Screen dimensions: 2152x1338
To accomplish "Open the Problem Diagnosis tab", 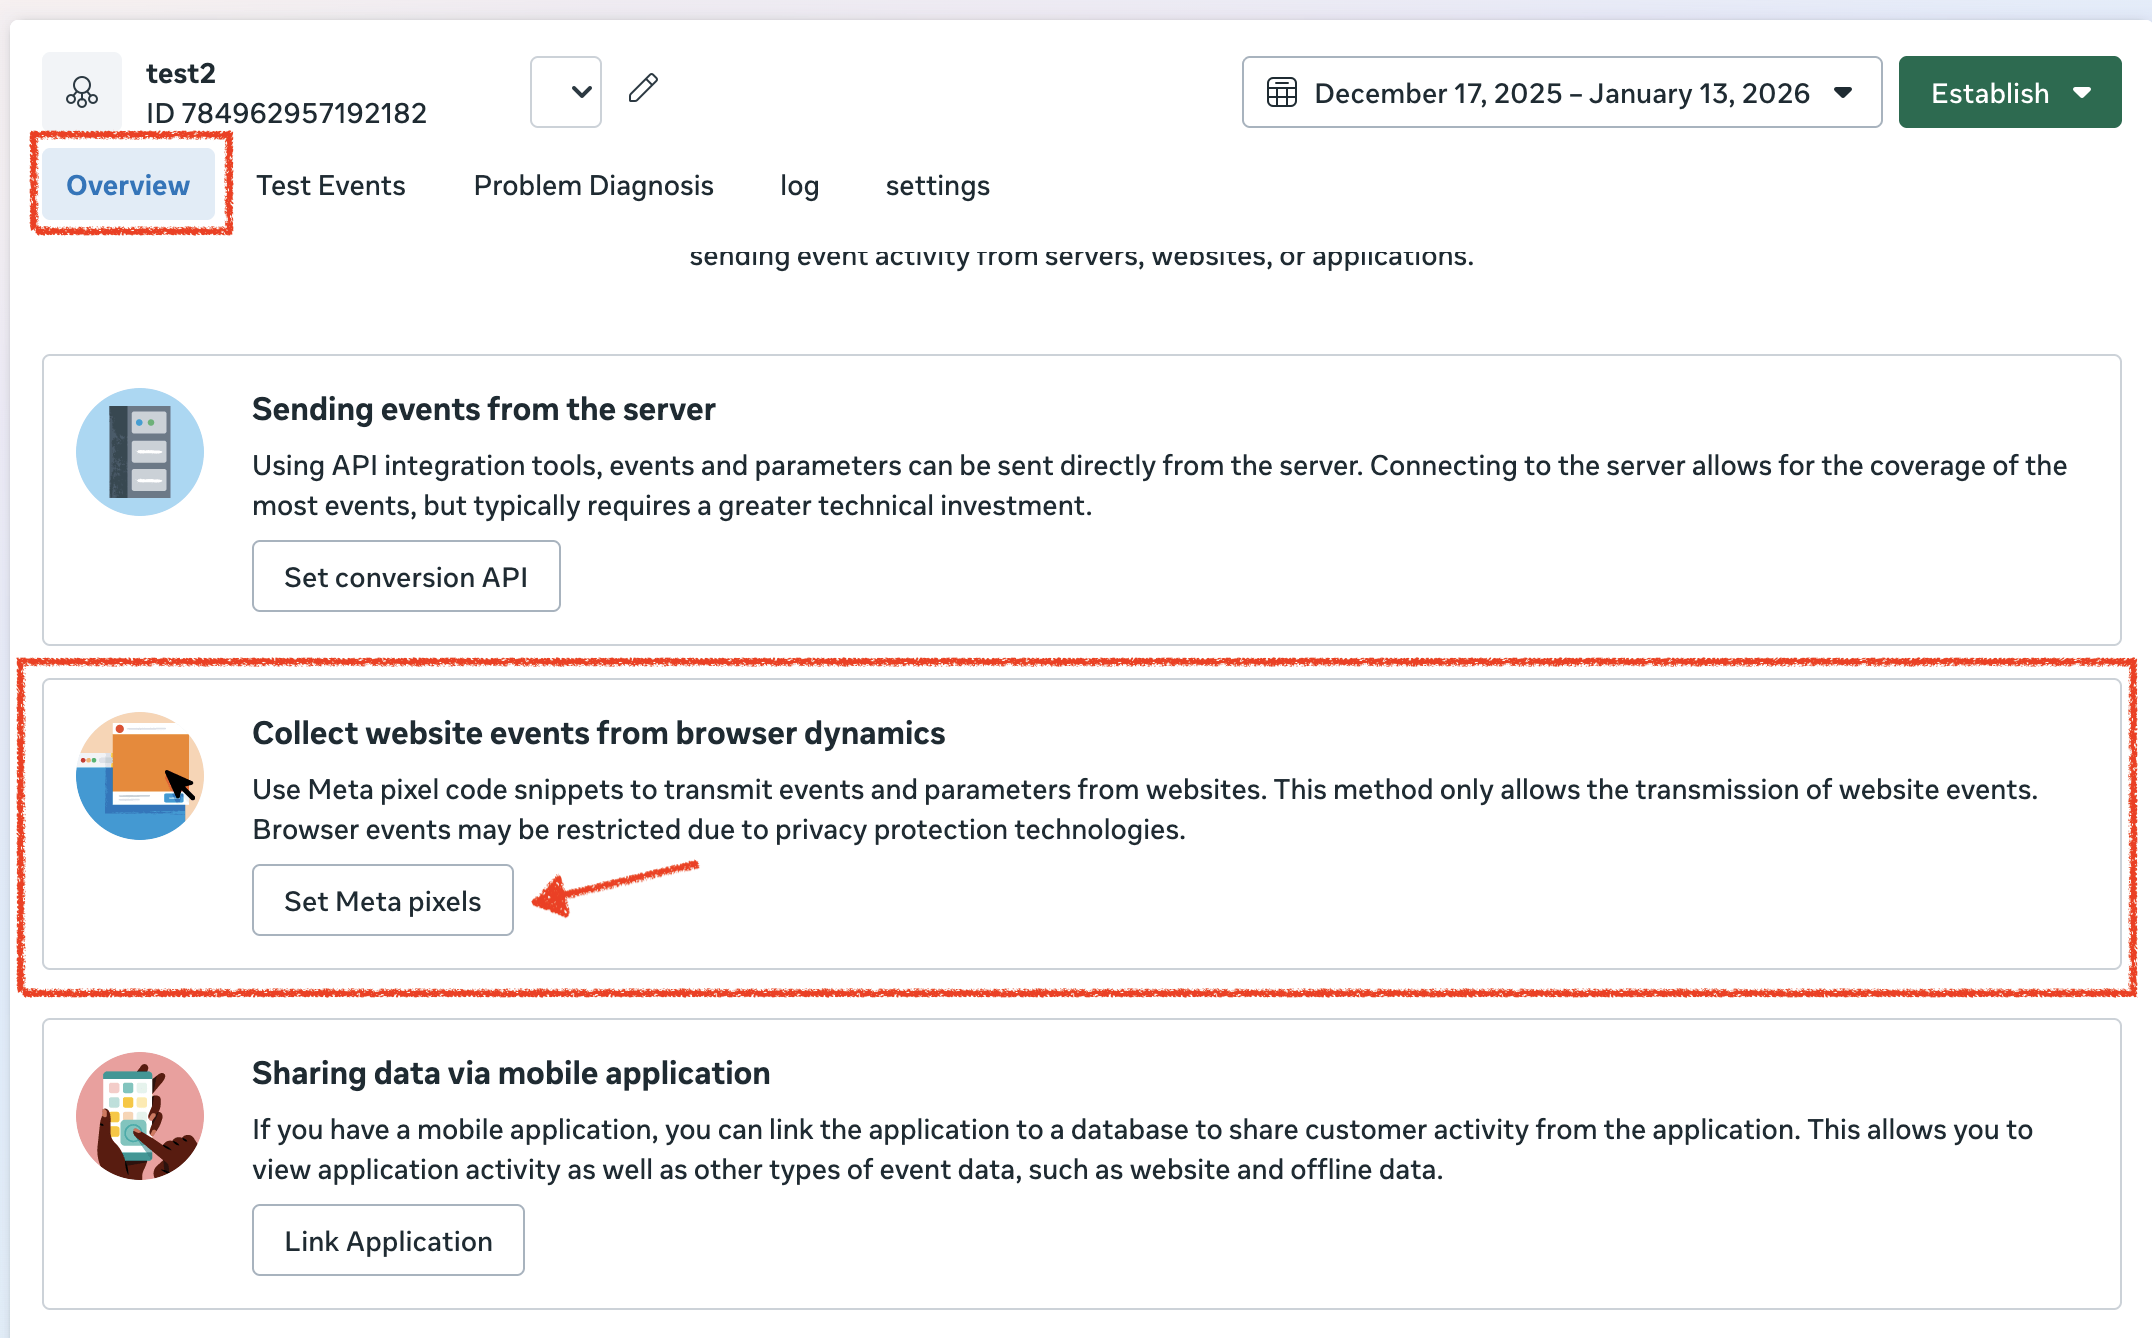I will point(593,185).
